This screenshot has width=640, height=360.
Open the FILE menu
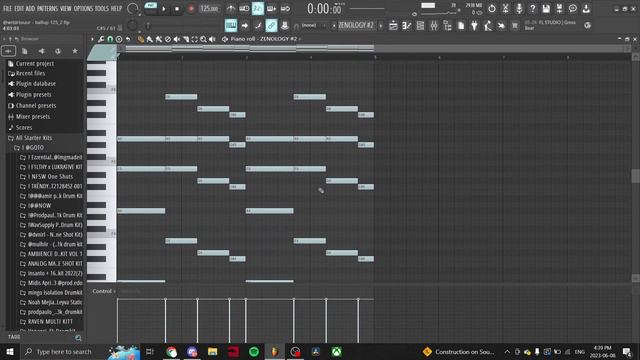[x=7, y=8]
